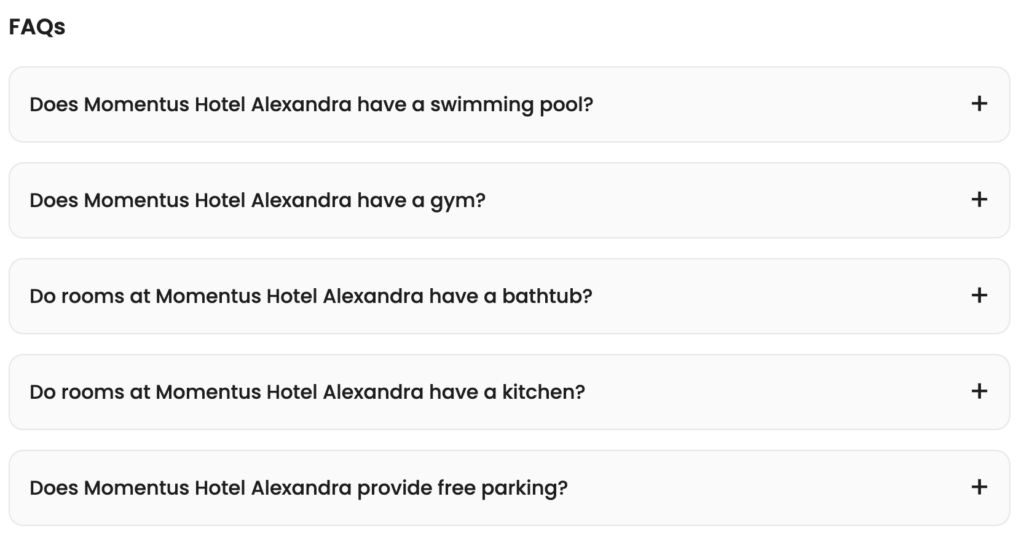This screenshot has width=1024, height=542.
Task: Click the plus icon next to free parking
Action: (978, 487)
